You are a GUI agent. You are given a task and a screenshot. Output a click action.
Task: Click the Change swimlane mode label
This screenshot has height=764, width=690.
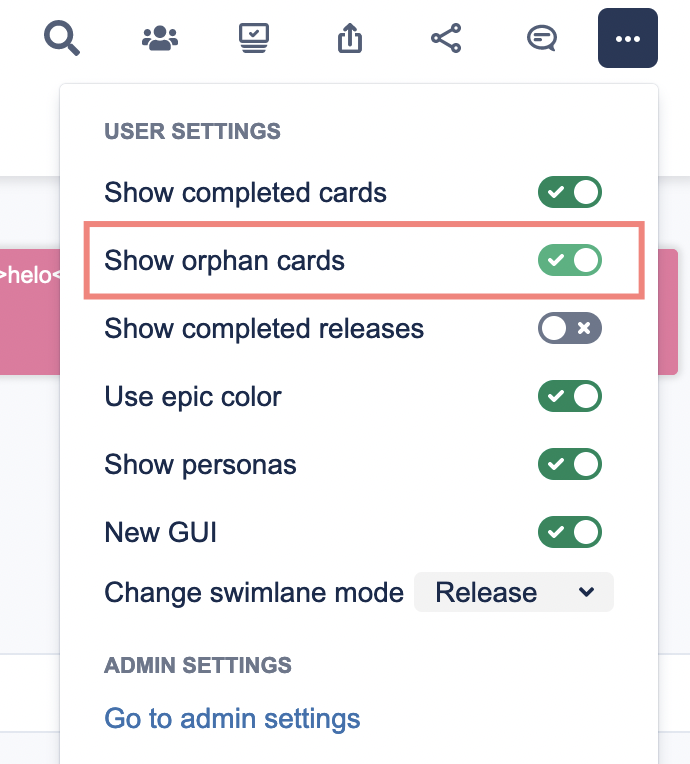click(254, 593)
